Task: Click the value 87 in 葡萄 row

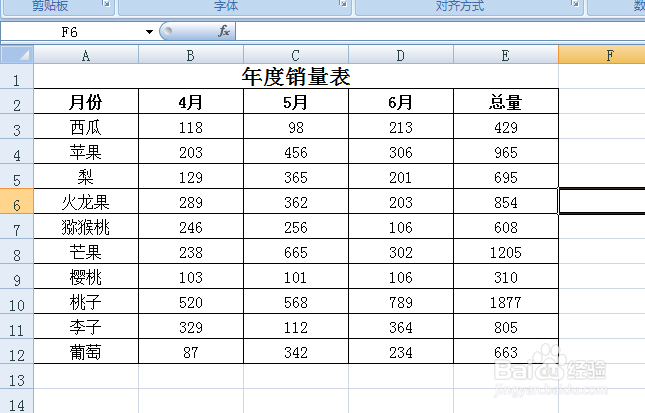Action: pos(191,352)
